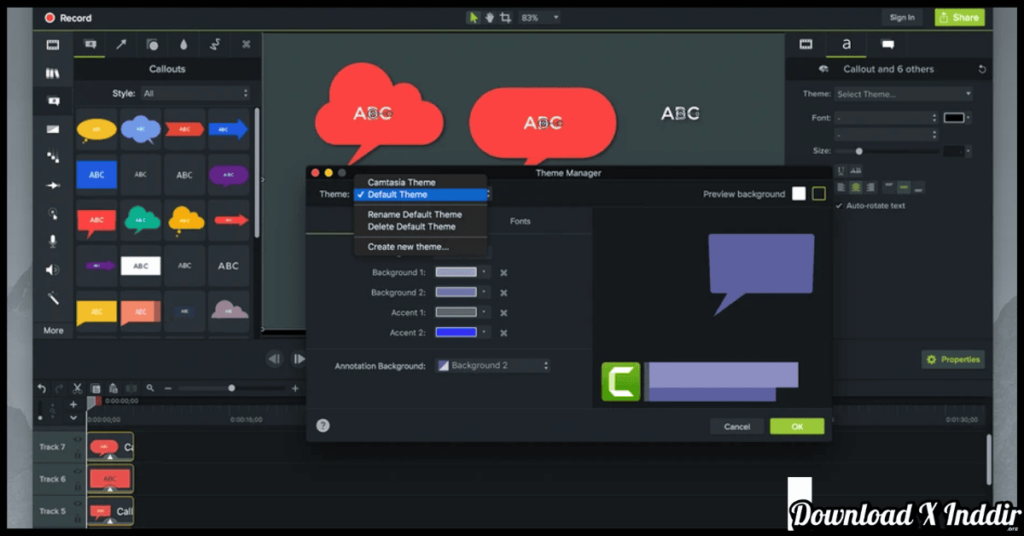Open the Behaviors sidebar icon

[53, 157]
